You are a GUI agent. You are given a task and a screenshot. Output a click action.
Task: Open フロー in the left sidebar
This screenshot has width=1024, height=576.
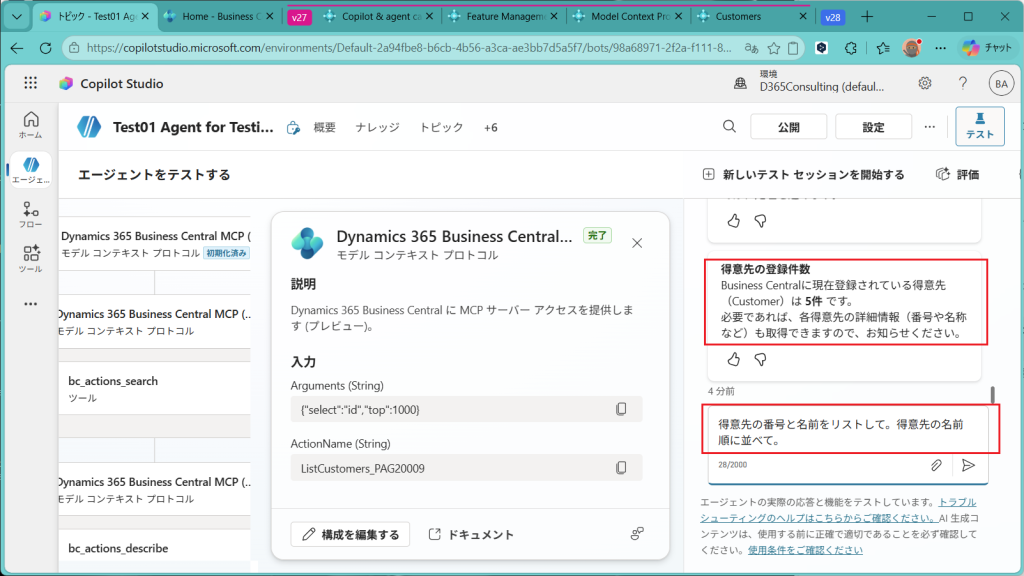coord(30,214)
